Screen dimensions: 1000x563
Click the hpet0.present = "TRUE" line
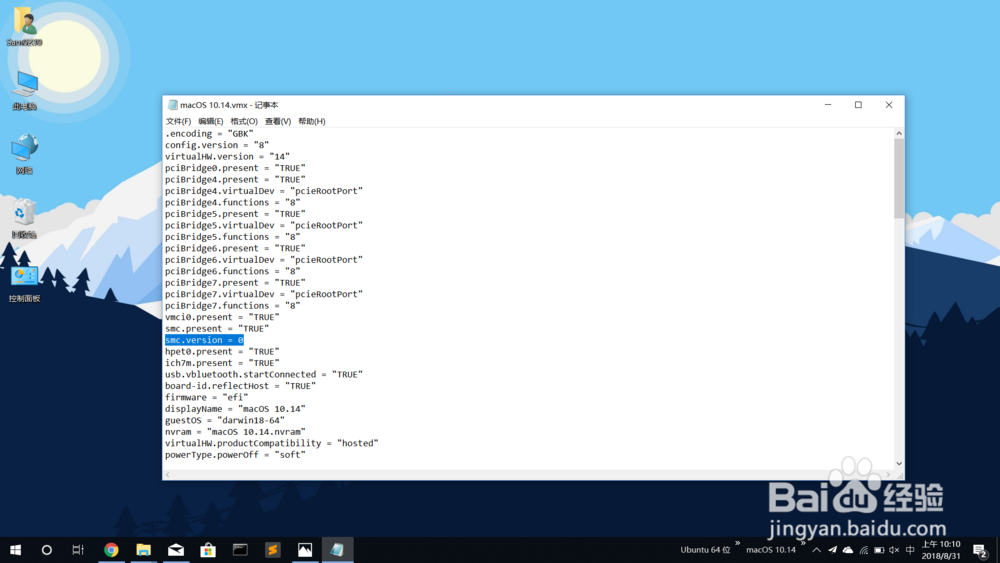coord(222,351)
